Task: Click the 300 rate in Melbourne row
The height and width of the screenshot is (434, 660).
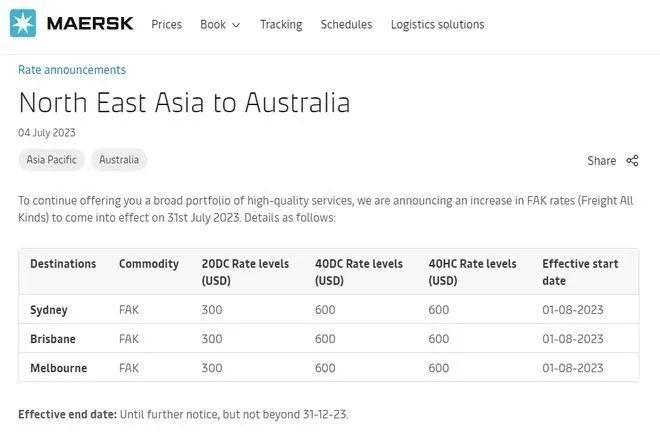Action: click(212, 368)
